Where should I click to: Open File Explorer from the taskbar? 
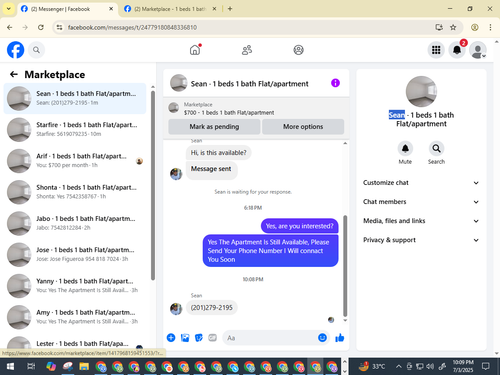[x=84, y=367]
